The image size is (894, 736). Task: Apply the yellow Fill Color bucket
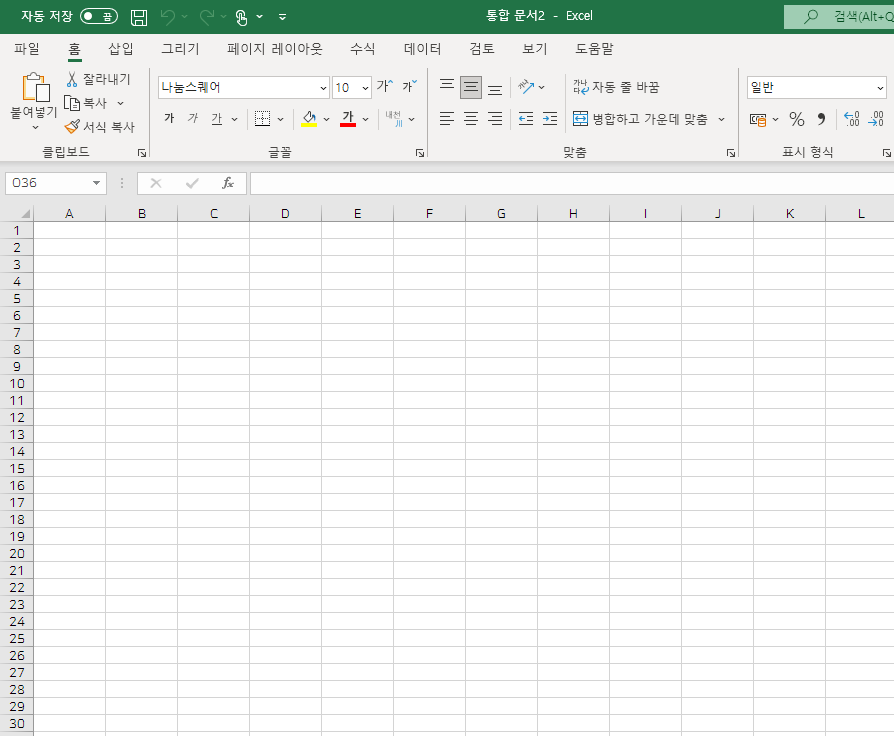pos(309,119)
